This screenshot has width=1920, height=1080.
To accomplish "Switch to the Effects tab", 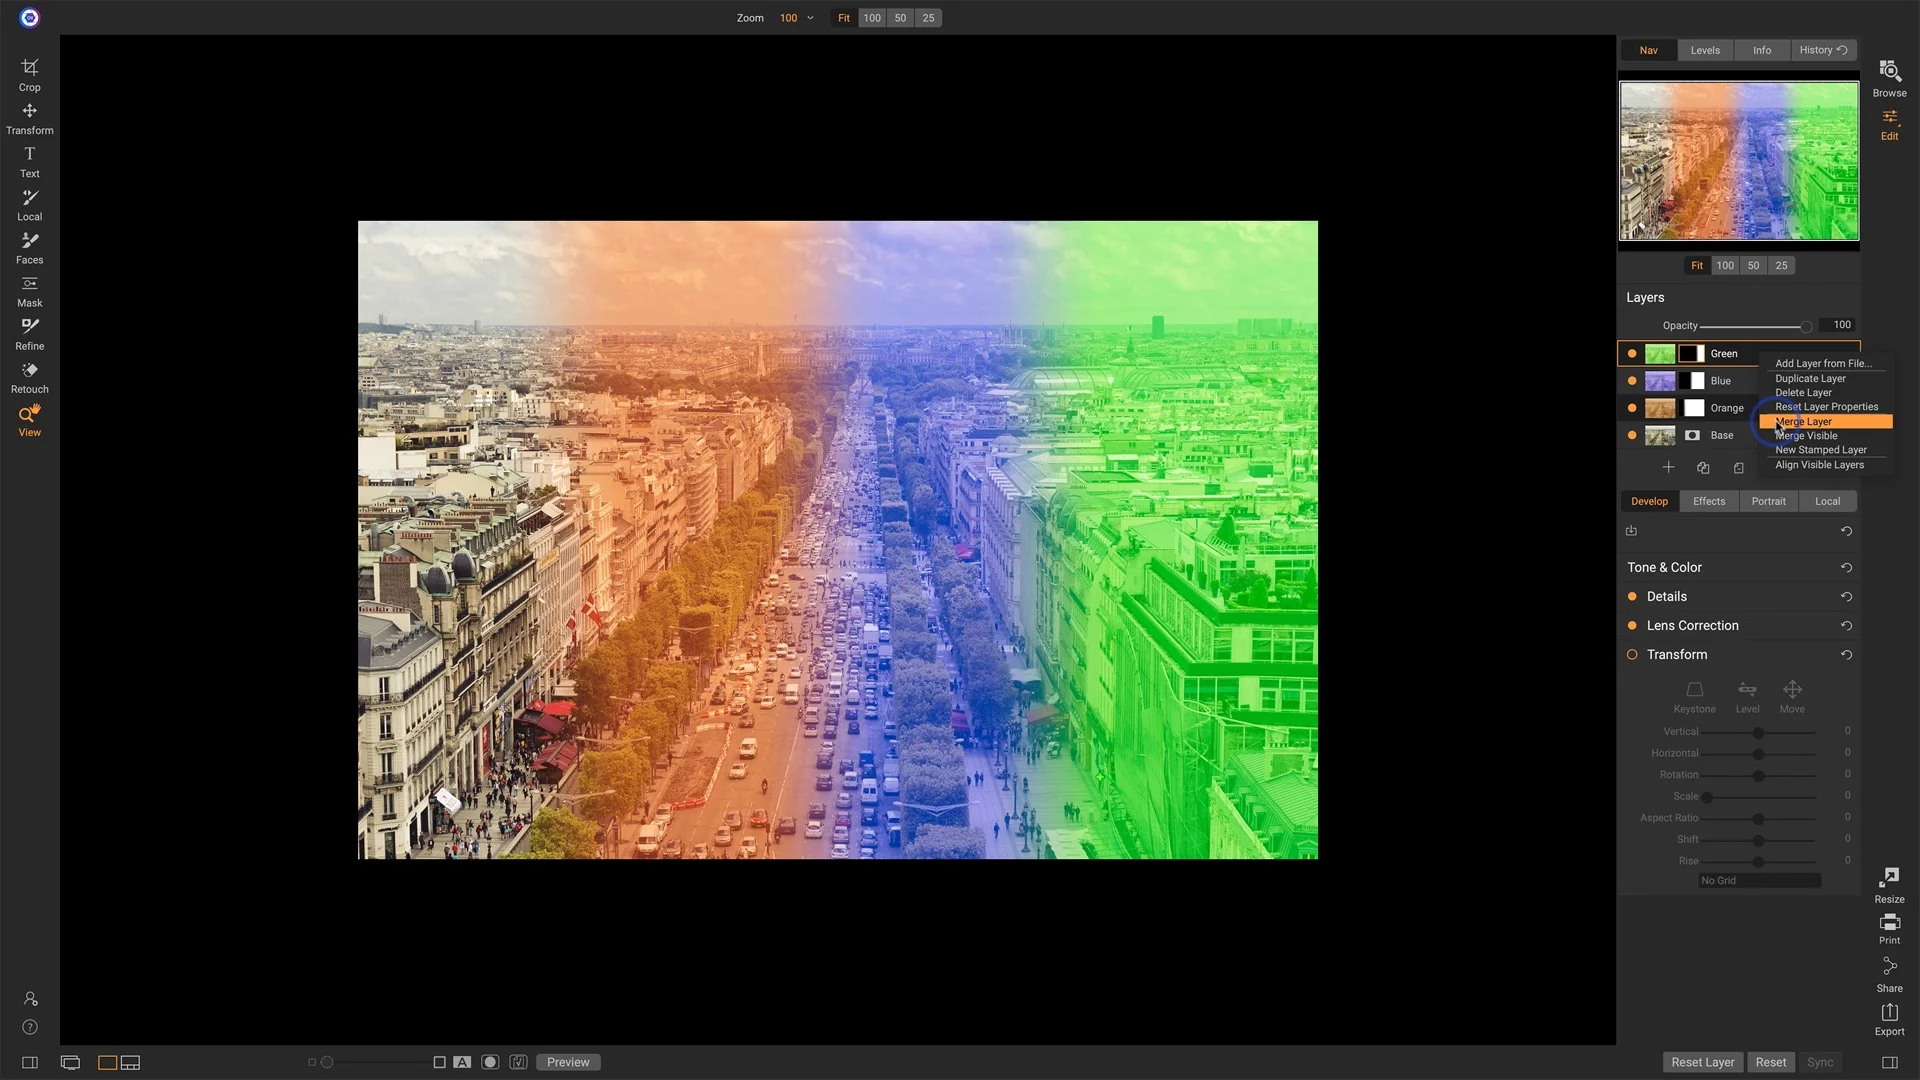I will click(1709, 501).
